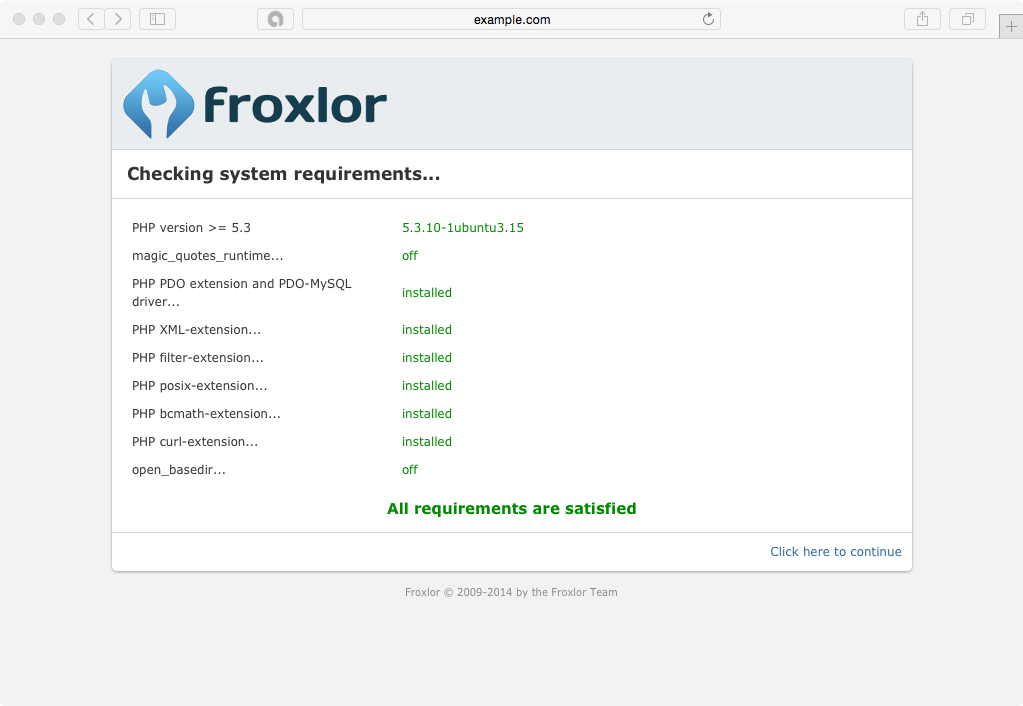1023x706 pixels.
Task: Click the 'PHP posix-extension...' label
Action: coord(200,386)
